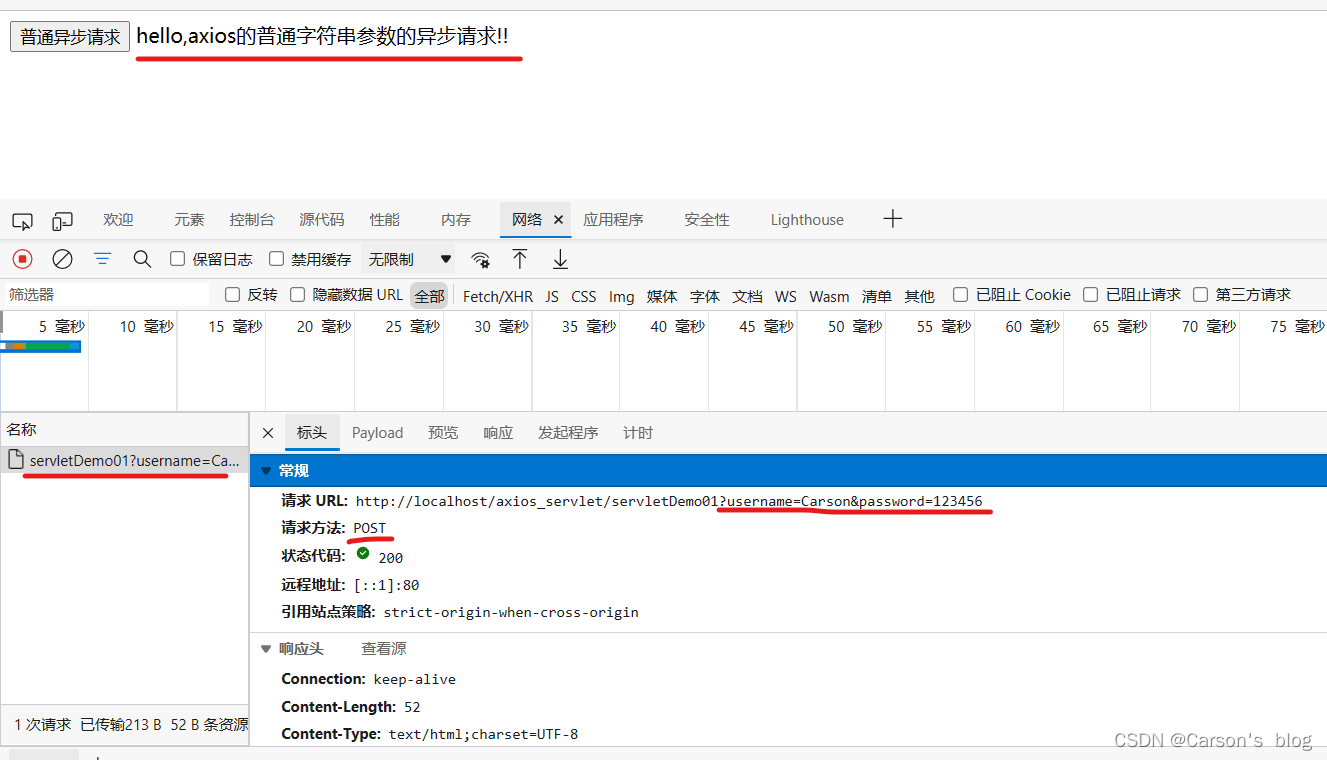
Task: Filter by 媒体 Media requests
Action: click(662, 296)
